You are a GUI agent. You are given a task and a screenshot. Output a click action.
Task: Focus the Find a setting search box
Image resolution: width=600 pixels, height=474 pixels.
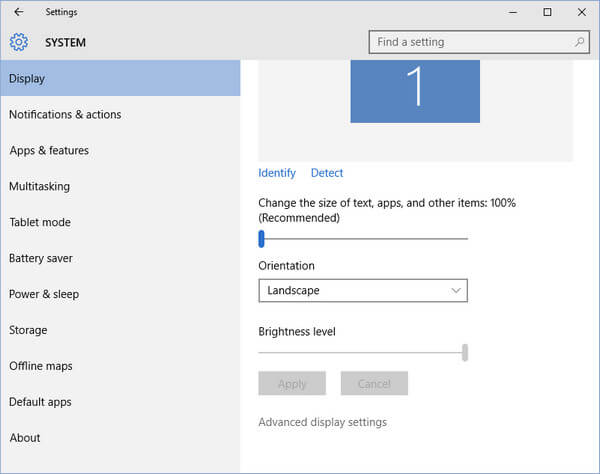(x=479, y=42)
